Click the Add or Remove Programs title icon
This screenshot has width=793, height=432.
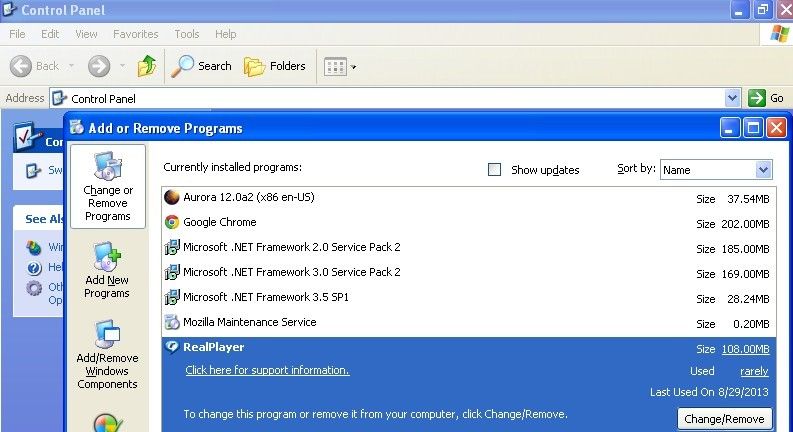(x=77, y=127)
